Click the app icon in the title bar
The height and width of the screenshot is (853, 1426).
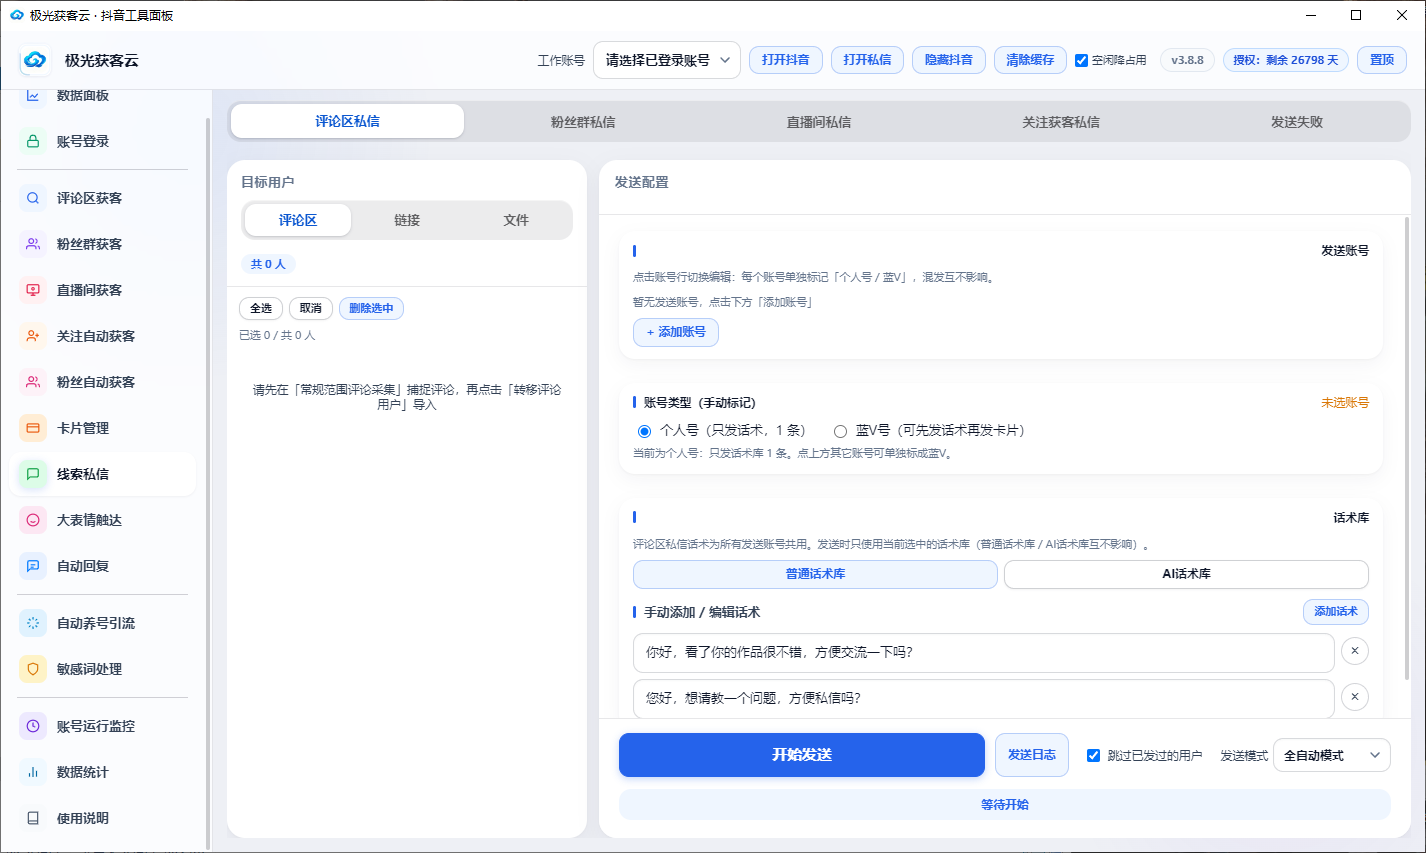tap(17, 15)
